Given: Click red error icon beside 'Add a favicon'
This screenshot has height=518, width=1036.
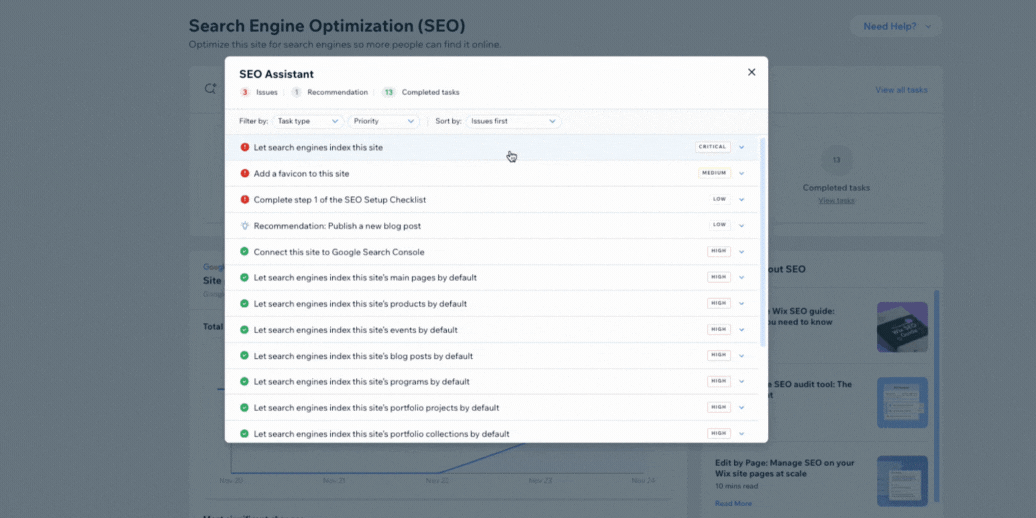Looking at the screenshot, I should point(244,173).
